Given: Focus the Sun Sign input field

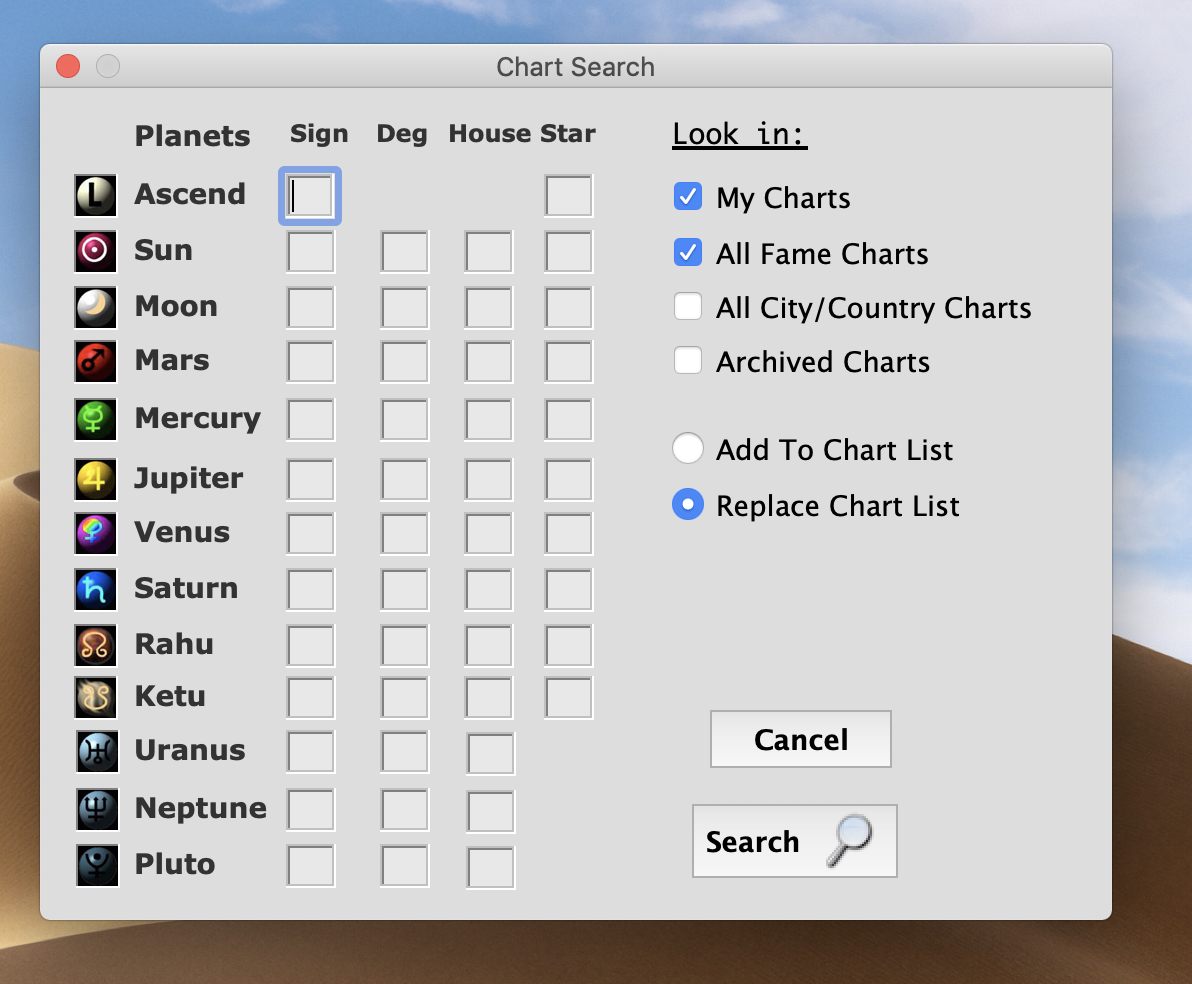Looking at the screenshot, I should 311,252.
